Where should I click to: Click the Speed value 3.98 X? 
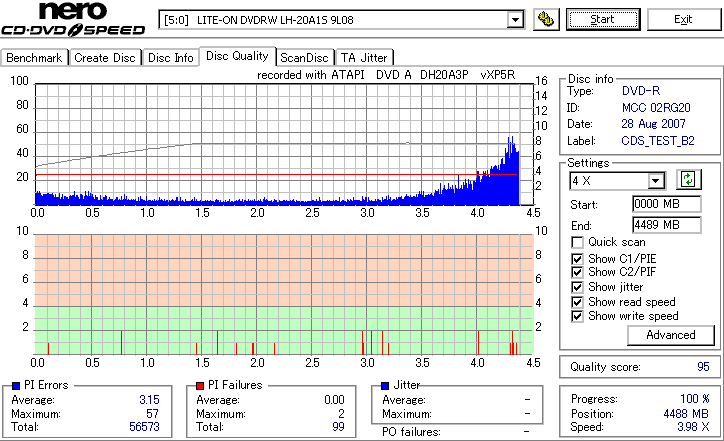(693, 427)
